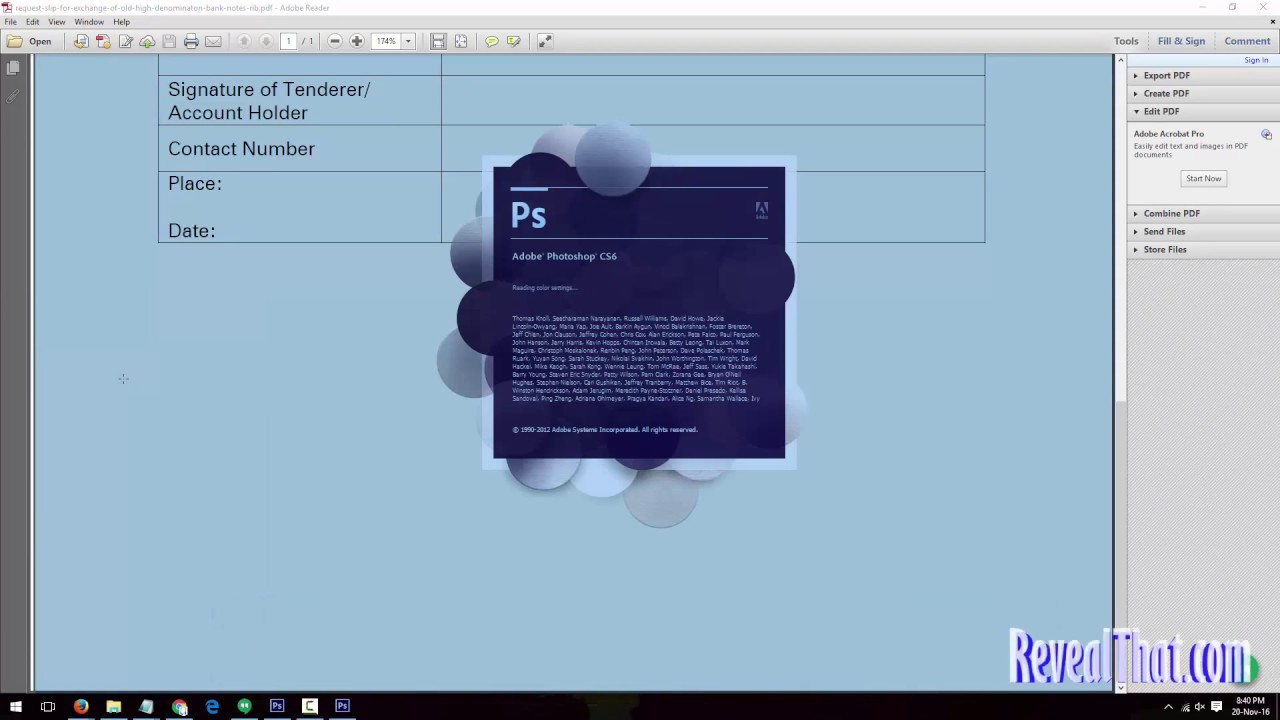Viewport: 1280px width, 720px height.
Task: Click the Task View taskbar icon
Action: [x=48, y=706]
